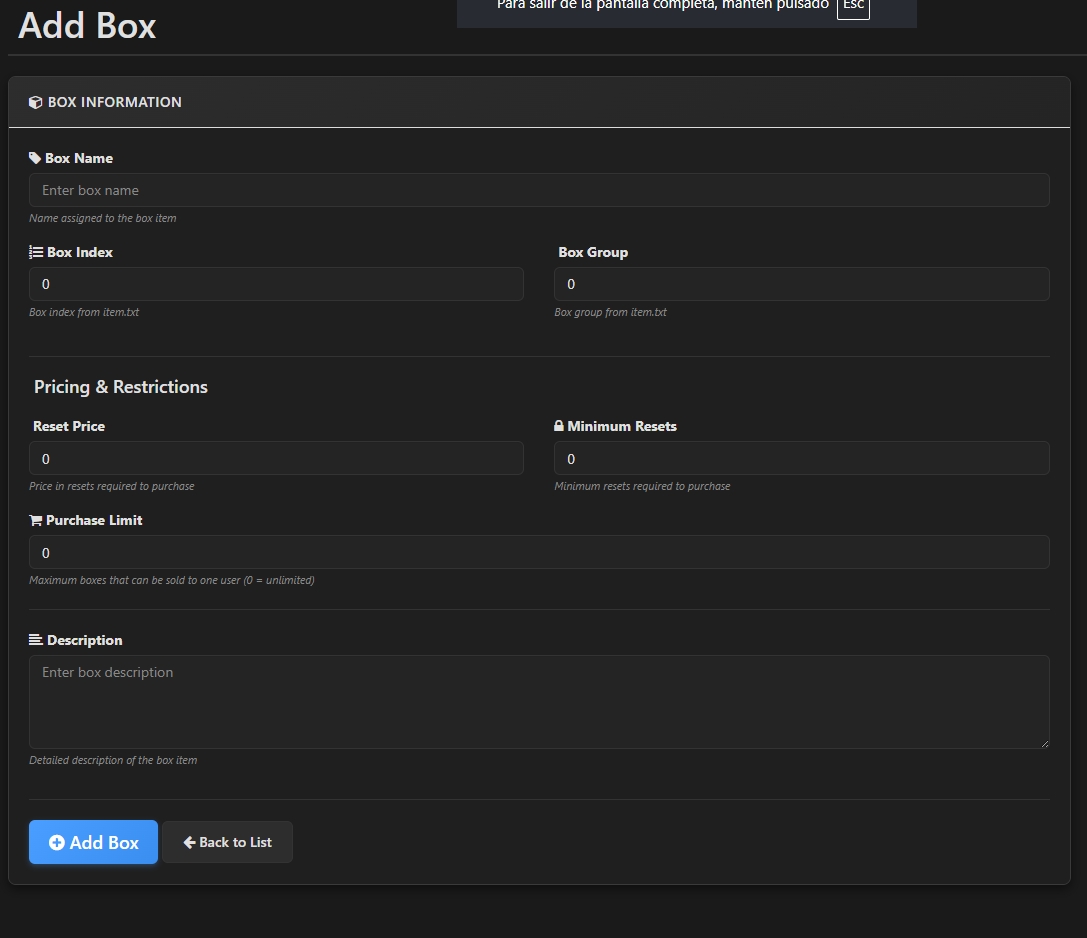Image resolution: width=1087 pixels, height=938 pixels.
Task: Click the cube icon beside Box Information
Action: 35,102
